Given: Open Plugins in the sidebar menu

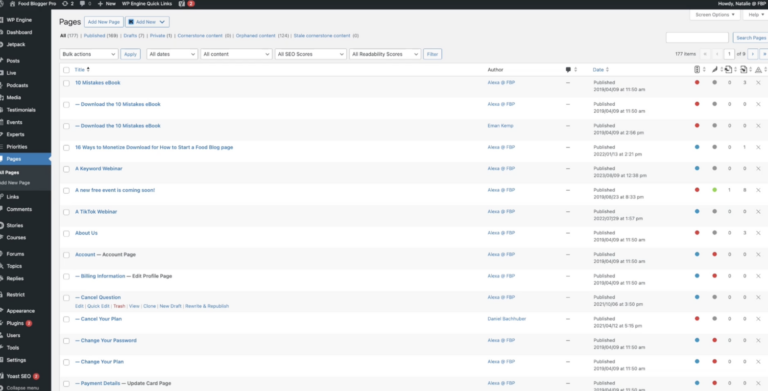Looking at the screenshot, I should (x=15, y=323).
